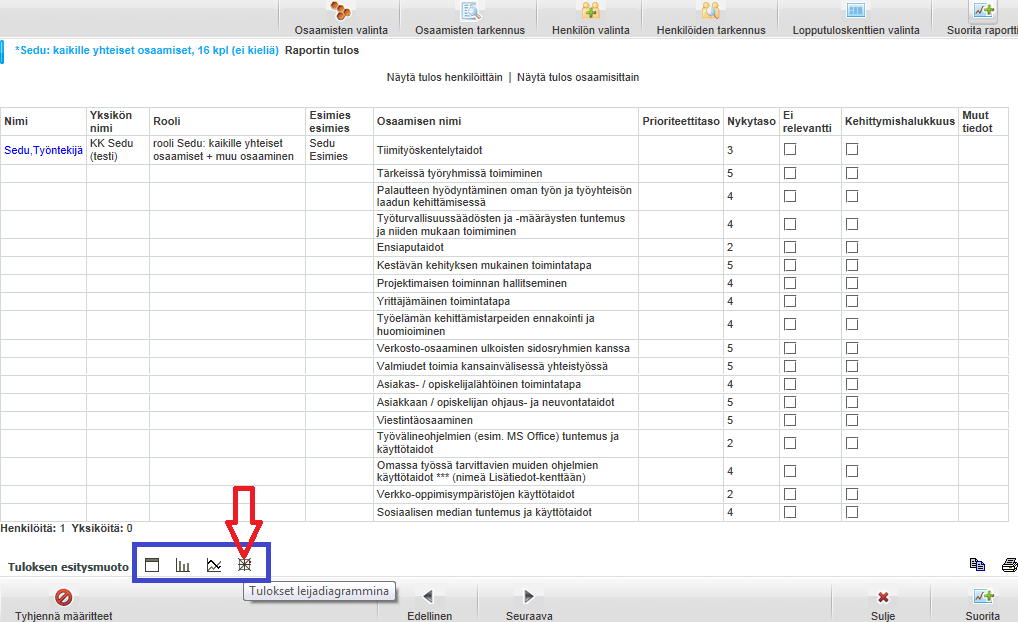Check Kehittymishalukkuus for Yrittäjämäinen toimintatapa

[x=852, y=301]
